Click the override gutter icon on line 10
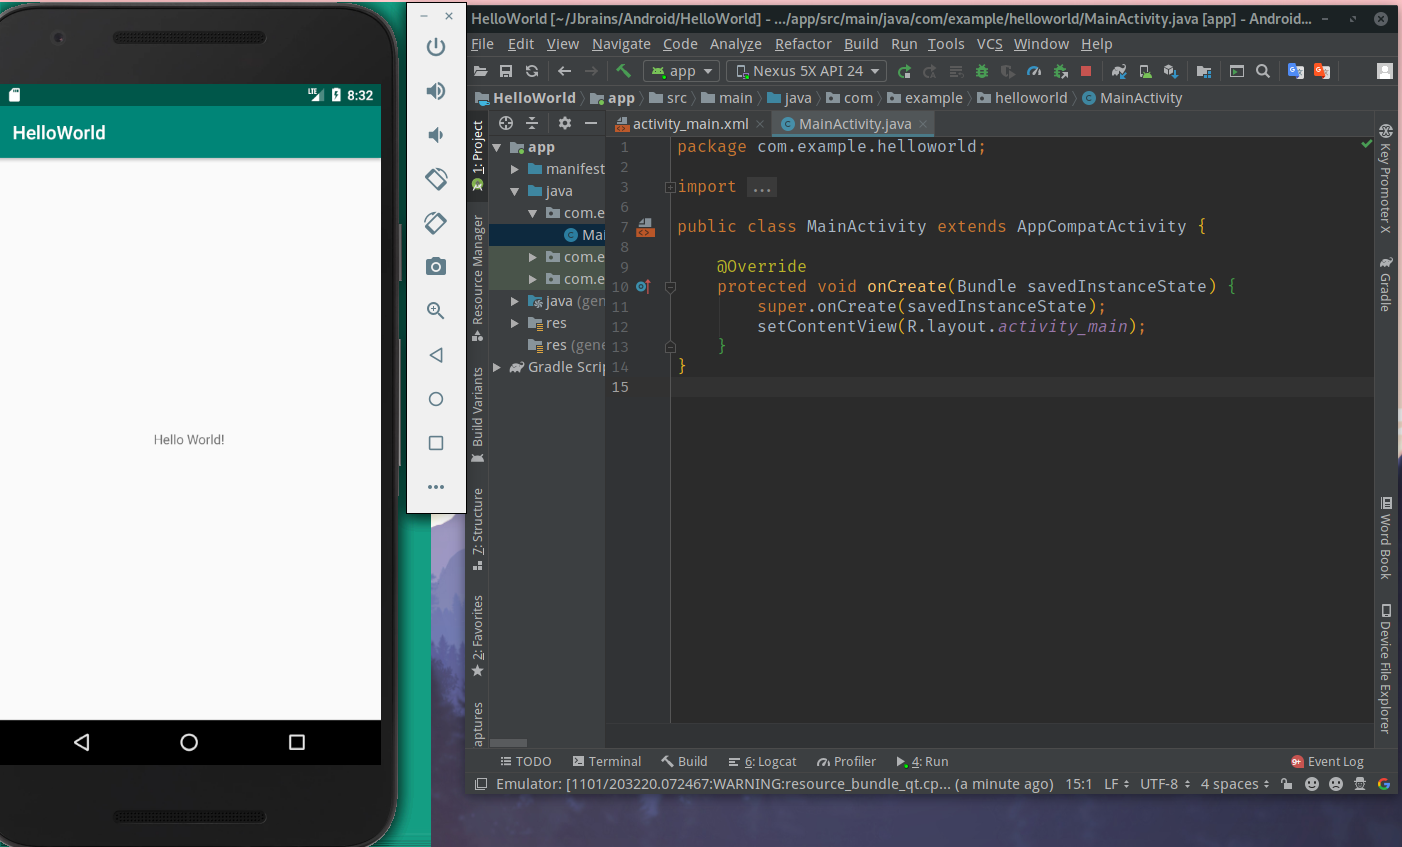Viewport: 1402px width, 847px height. pyautogui.click(x=643, y=287)
